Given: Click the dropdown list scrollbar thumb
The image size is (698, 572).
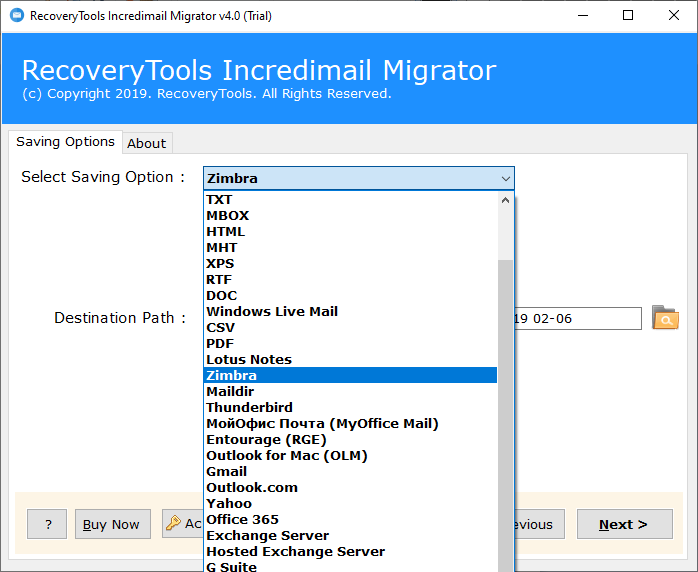Looking at the screenshot, I should 505,416.
